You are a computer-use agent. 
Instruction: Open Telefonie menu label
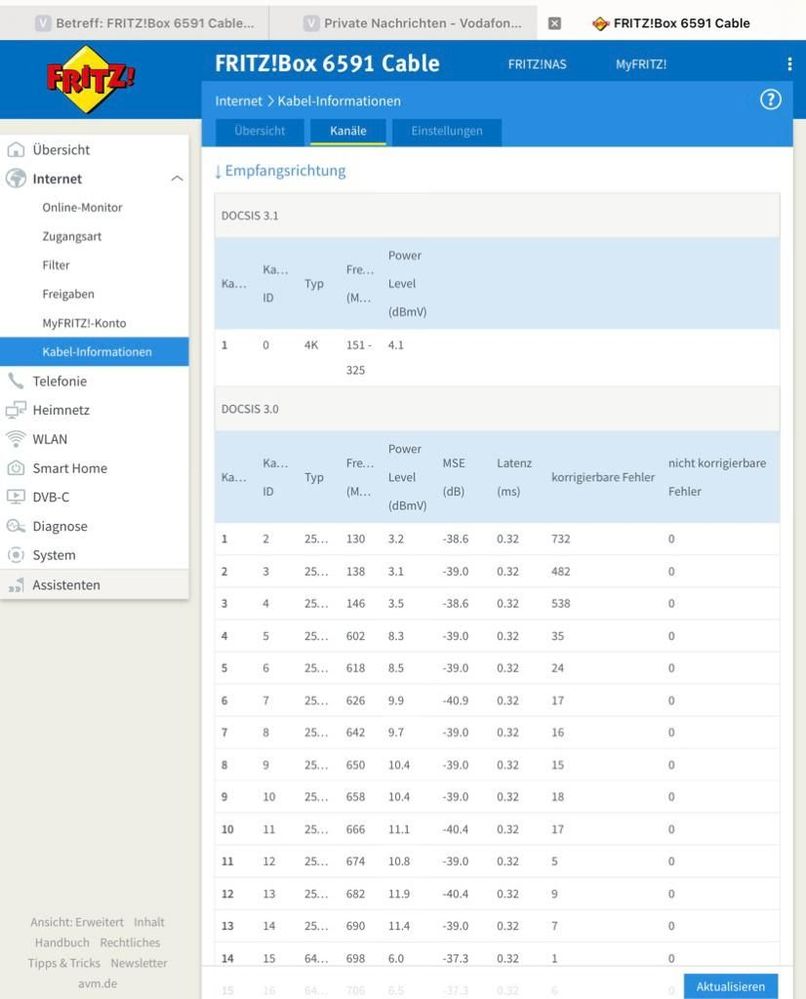[60, 381]
